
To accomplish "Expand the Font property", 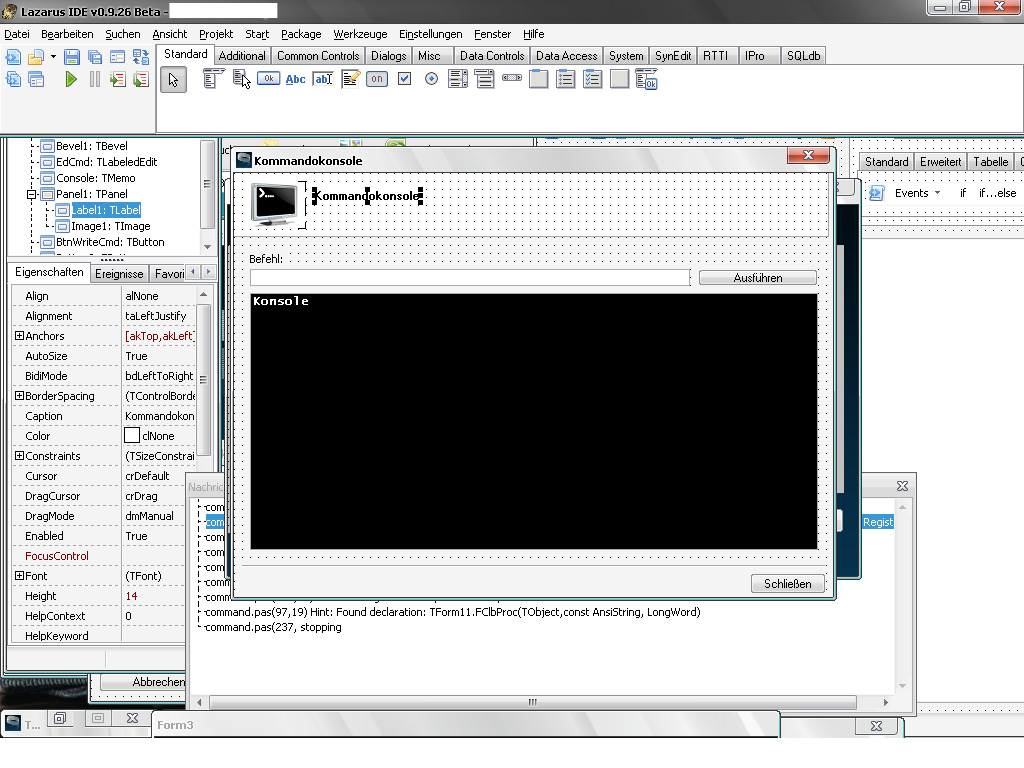I will coord(19,576).
